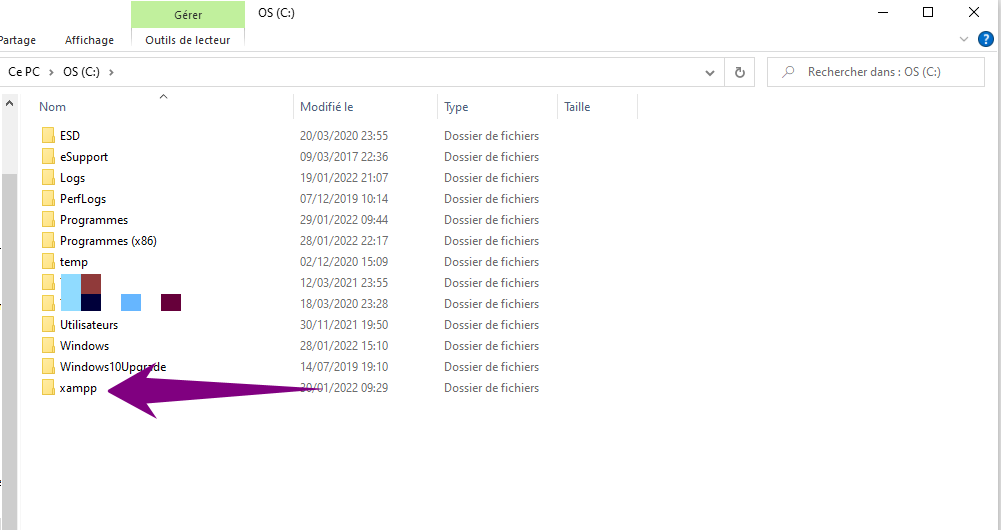This screenshot has width=1001, height=530.
Task: Expand the chevron after OS (C:) in the breadcrumb
Action: tap(112, 72)
